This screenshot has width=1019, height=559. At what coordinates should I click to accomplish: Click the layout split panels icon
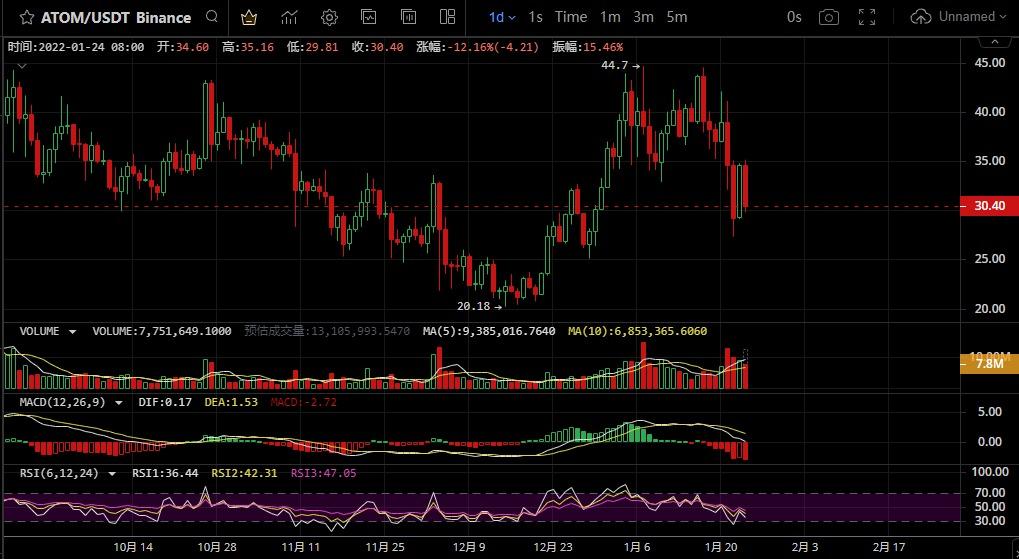[447, 17]
